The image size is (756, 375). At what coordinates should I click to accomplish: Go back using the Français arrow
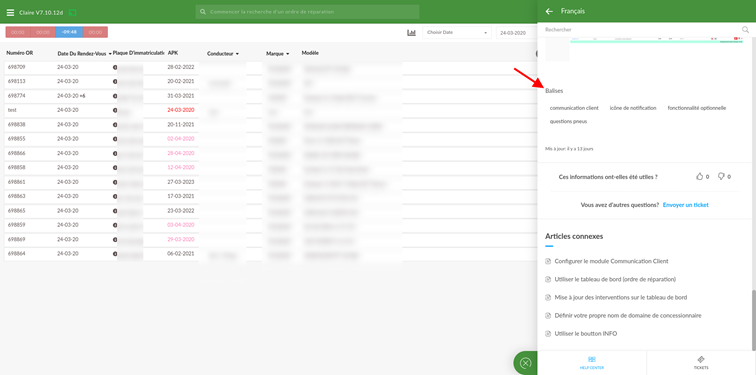[549, 11]
